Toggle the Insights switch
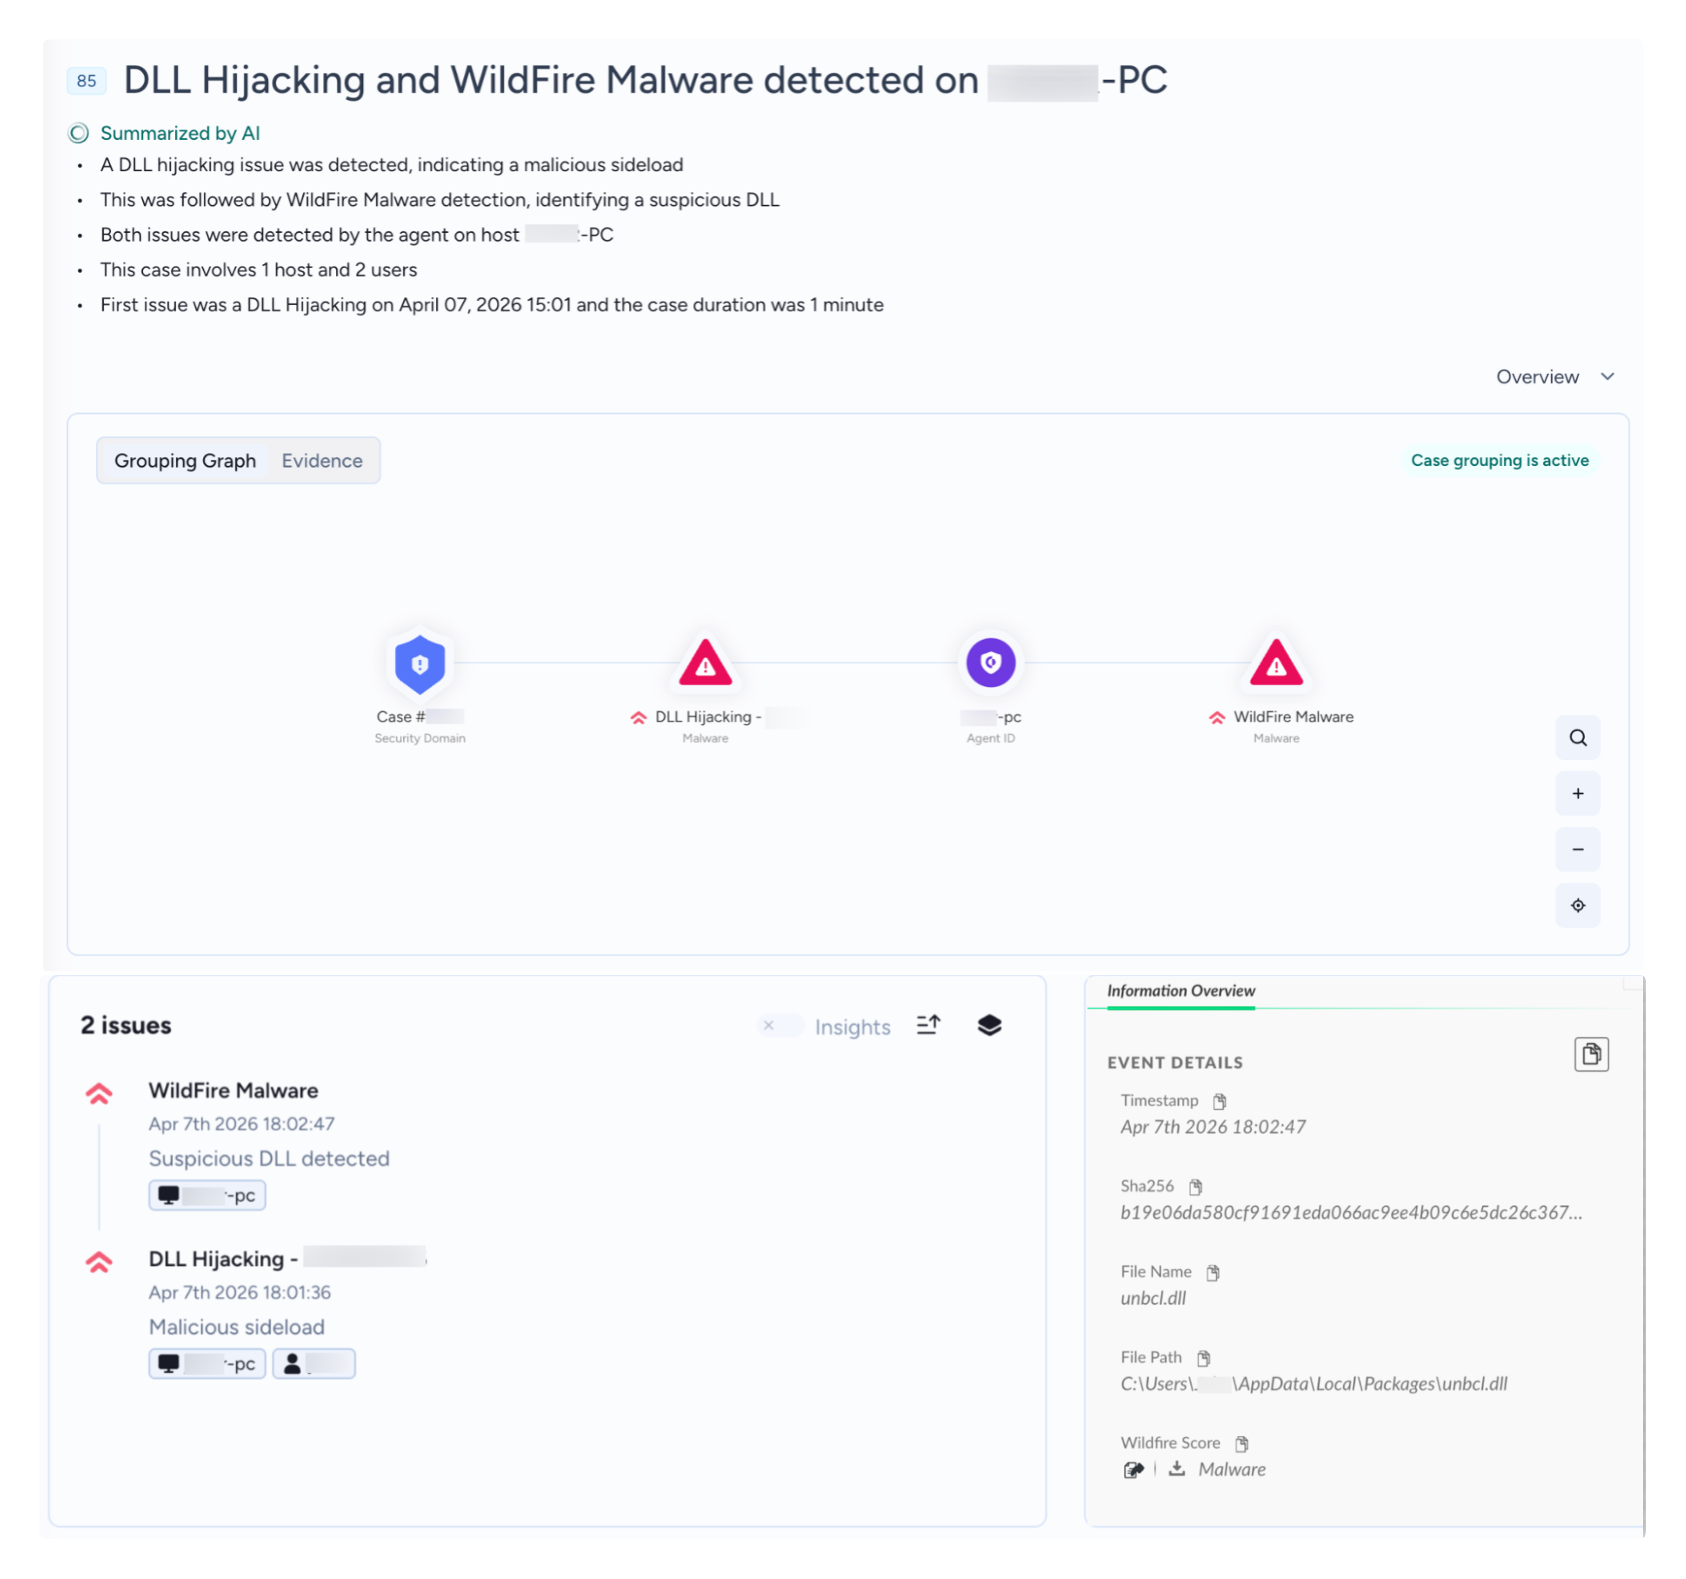Screen dimensions: 1686x1579 pyautogui.click(x=780, y=1026)
